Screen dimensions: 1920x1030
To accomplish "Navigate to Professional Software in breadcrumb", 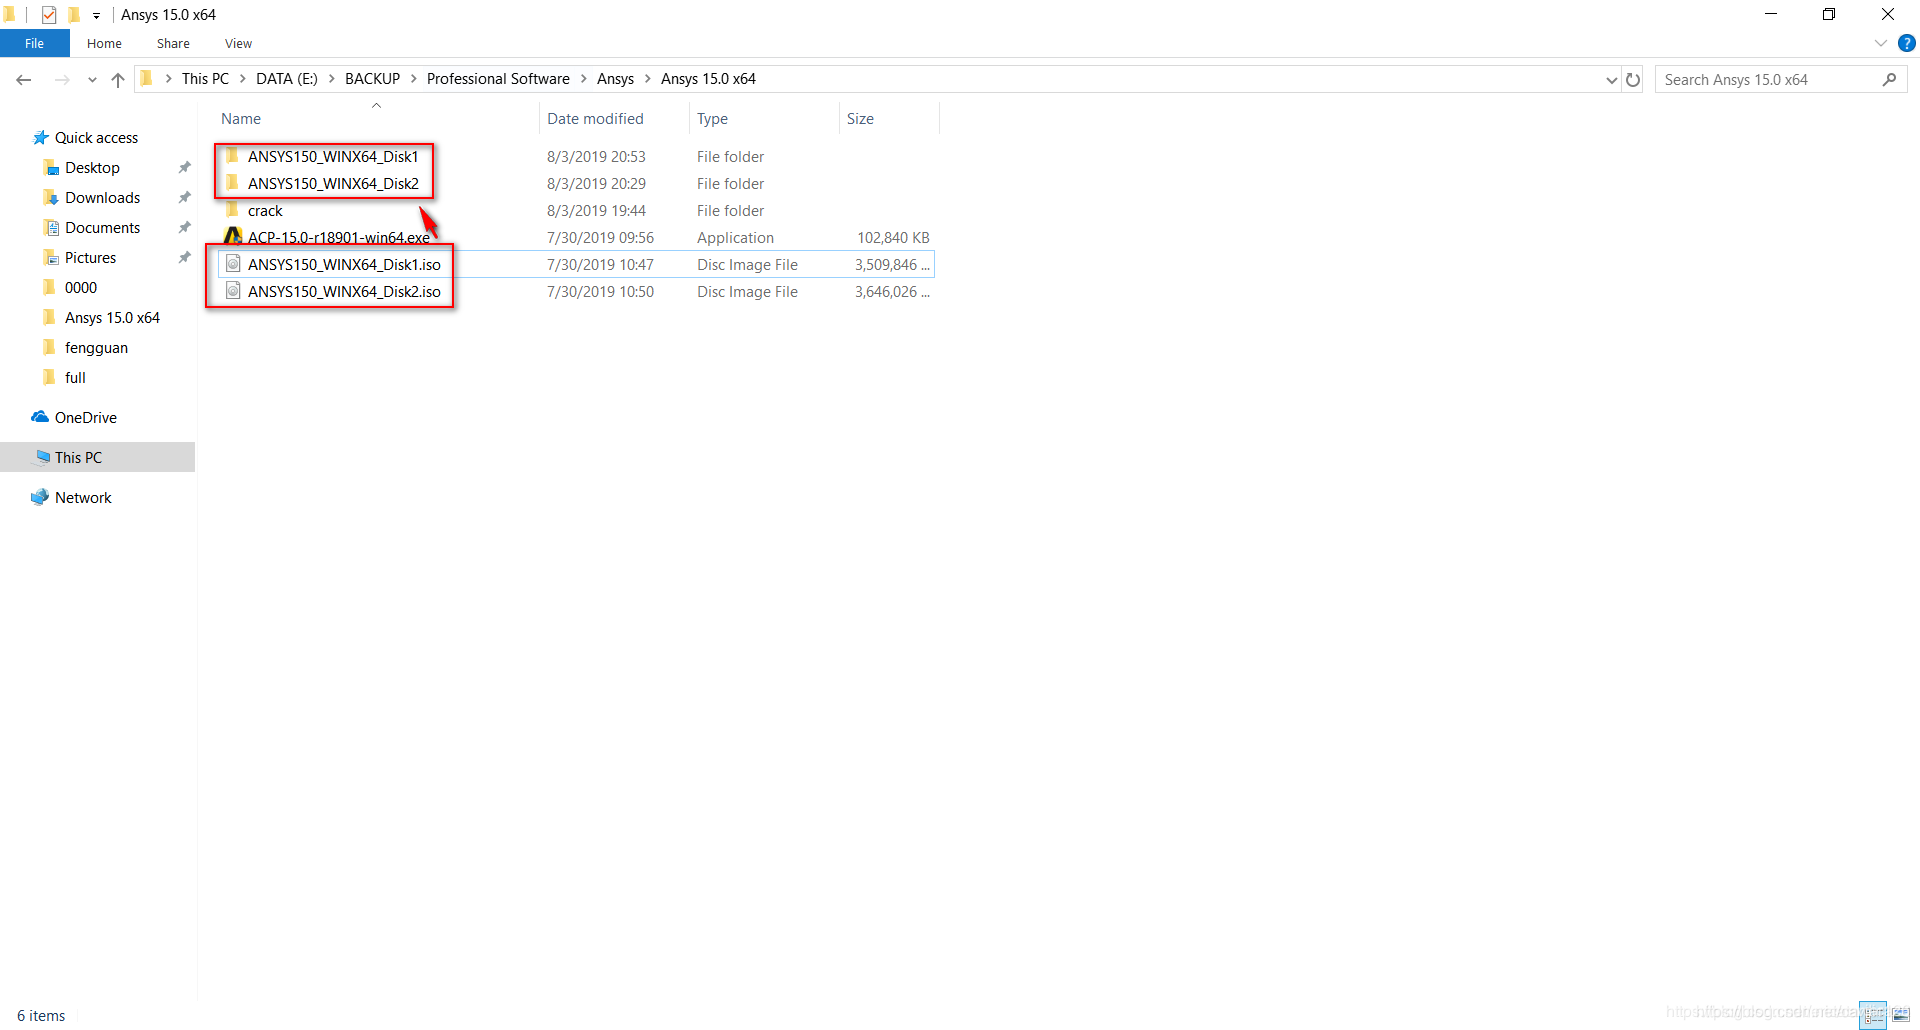I will point(498,79).
